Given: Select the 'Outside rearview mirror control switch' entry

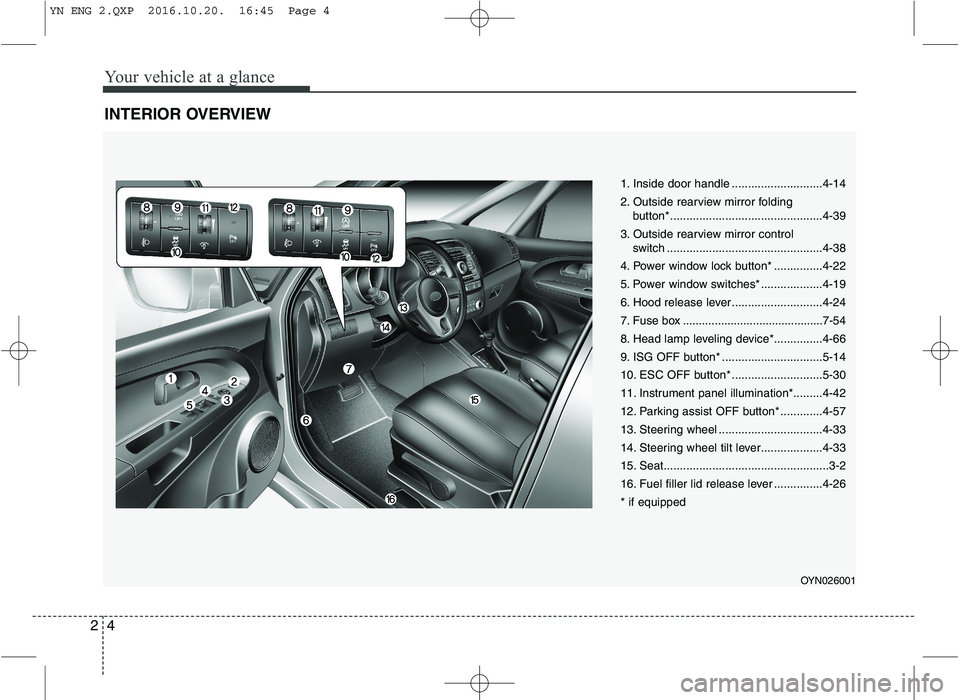Looking at the screenshot, I should [x=733, y=241].
